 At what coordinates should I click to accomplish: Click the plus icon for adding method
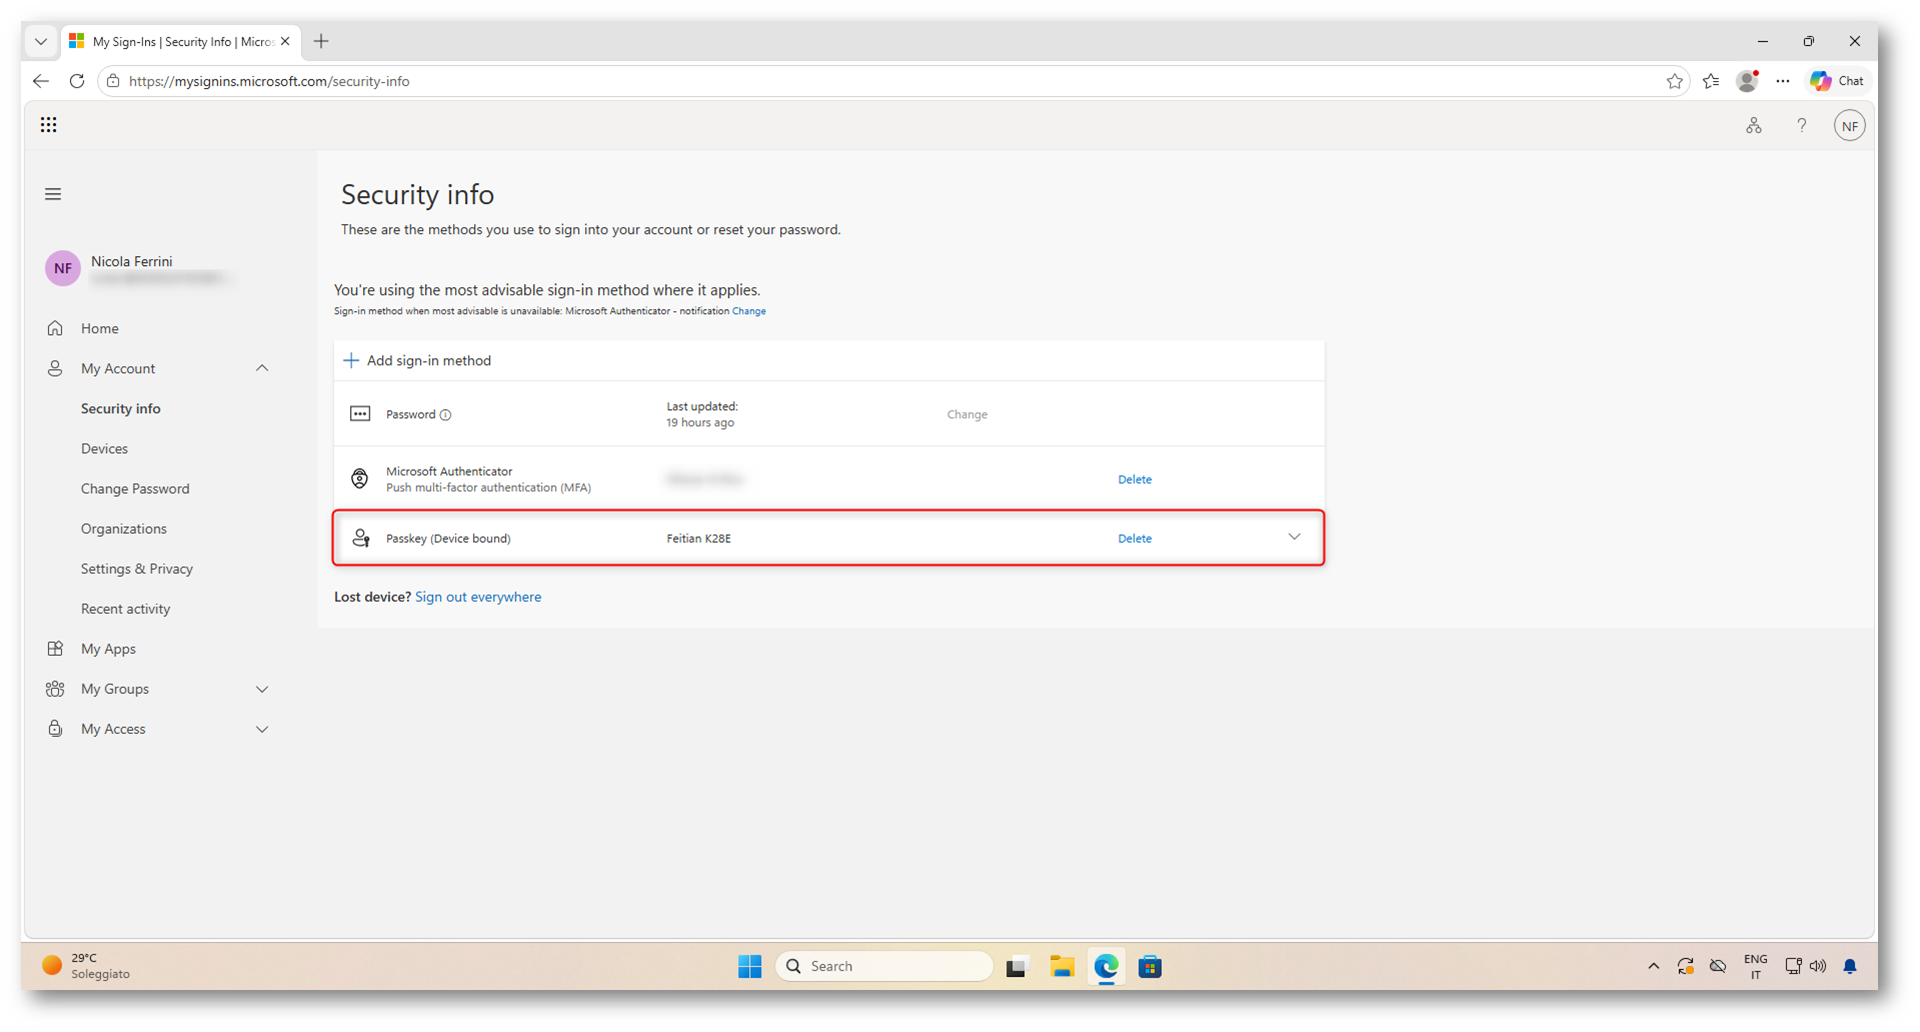[351, 361]
